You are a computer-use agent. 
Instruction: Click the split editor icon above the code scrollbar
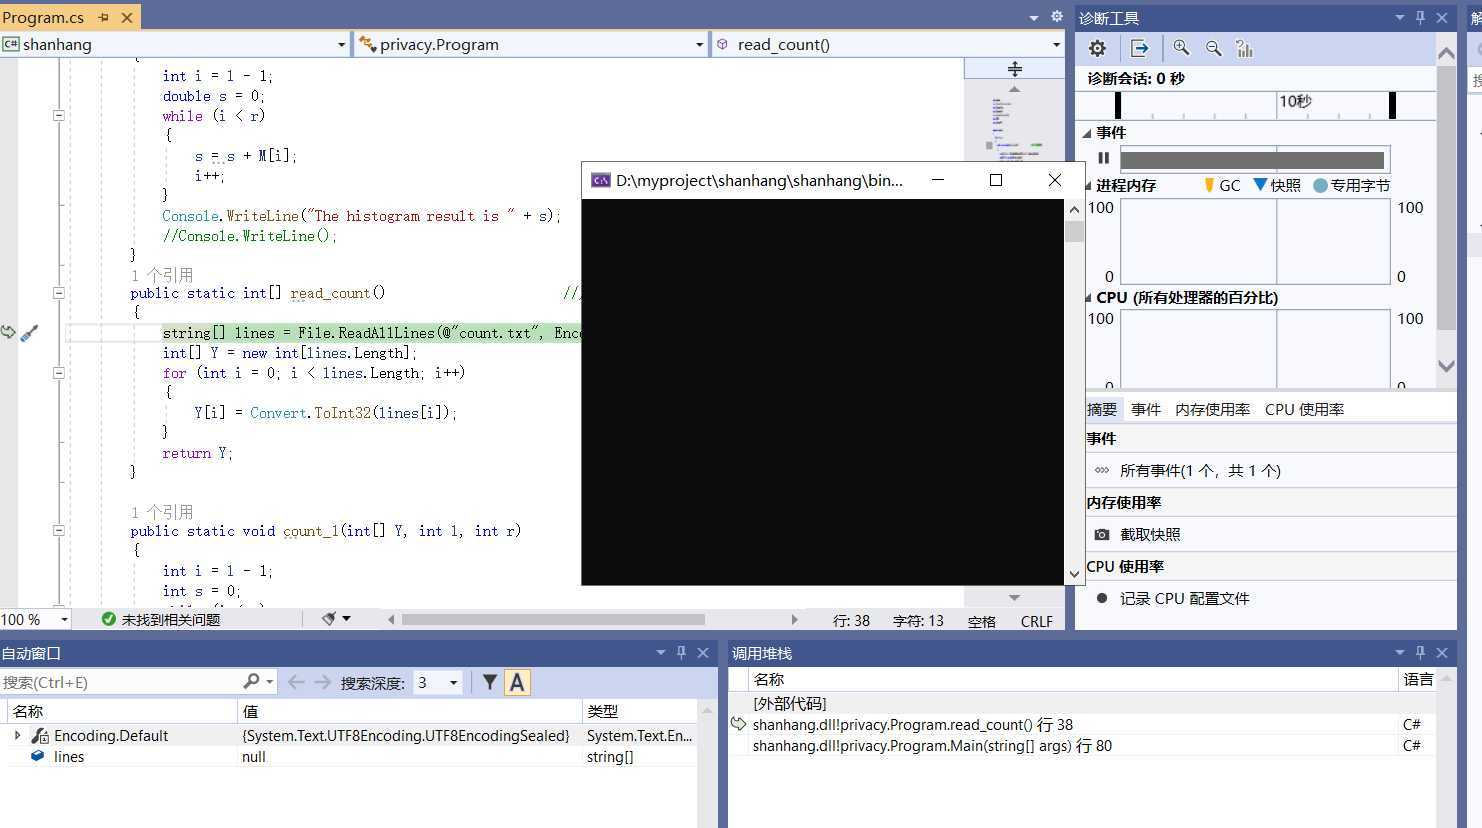[x=1014, y=69]
